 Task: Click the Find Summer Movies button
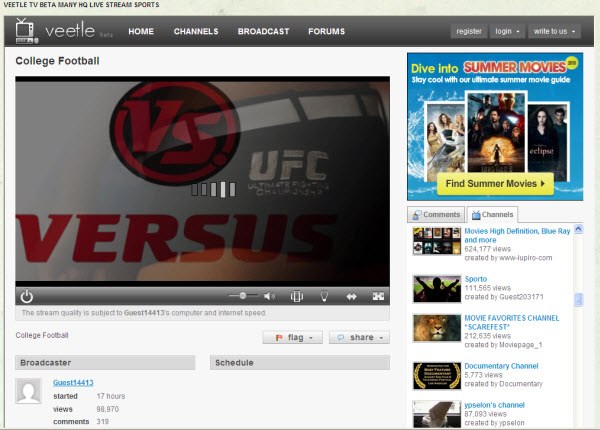coord(495,184)
